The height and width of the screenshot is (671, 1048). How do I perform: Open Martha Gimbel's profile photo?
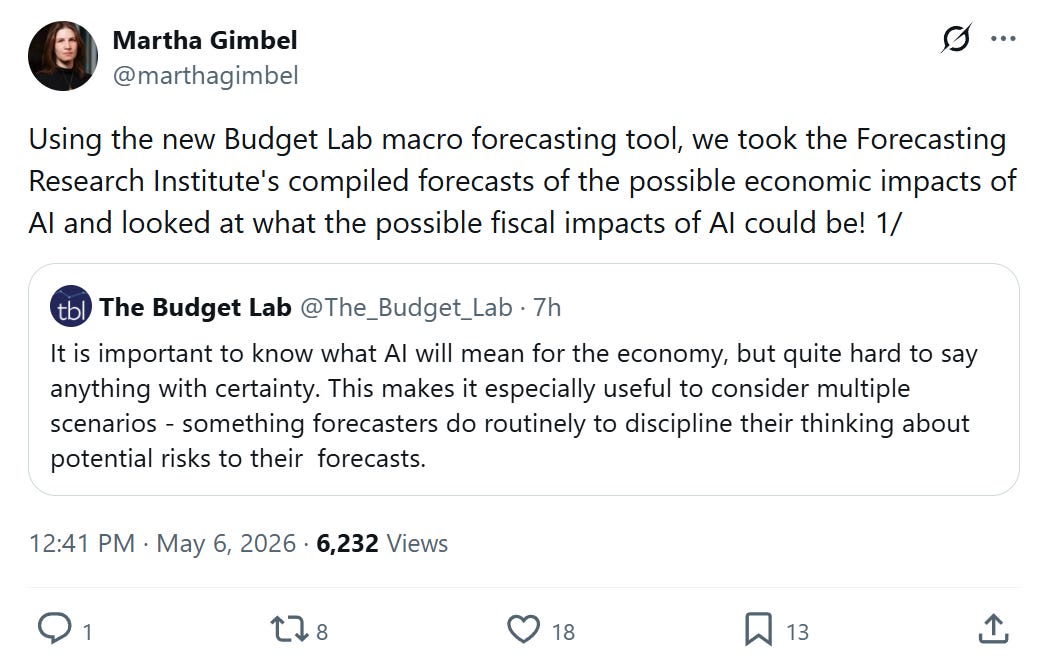tap(63, 55)
